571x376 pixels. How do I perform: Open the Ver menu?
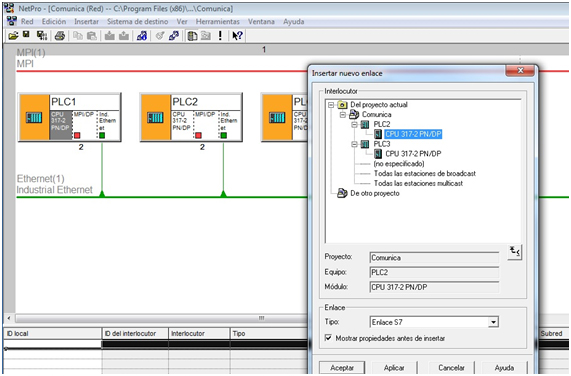click(x=182, y=21)
